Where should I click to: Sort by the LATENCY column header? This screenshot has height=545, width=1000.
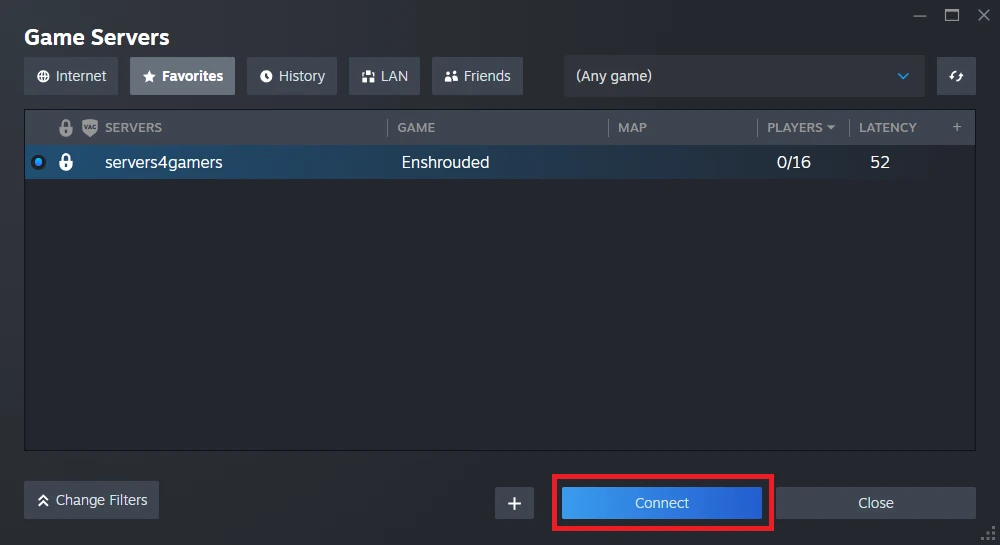pyautogui.click(x=888, y=127)
